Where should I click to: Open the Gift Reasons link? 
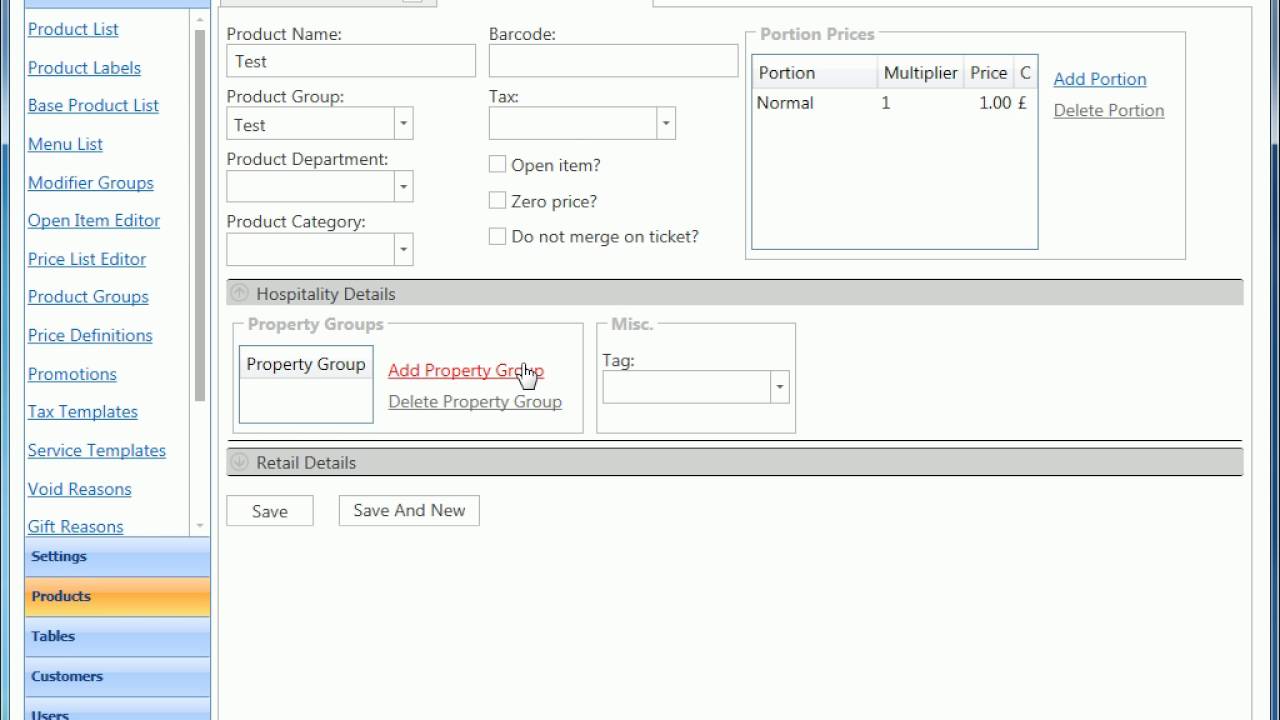coord(76,527)
